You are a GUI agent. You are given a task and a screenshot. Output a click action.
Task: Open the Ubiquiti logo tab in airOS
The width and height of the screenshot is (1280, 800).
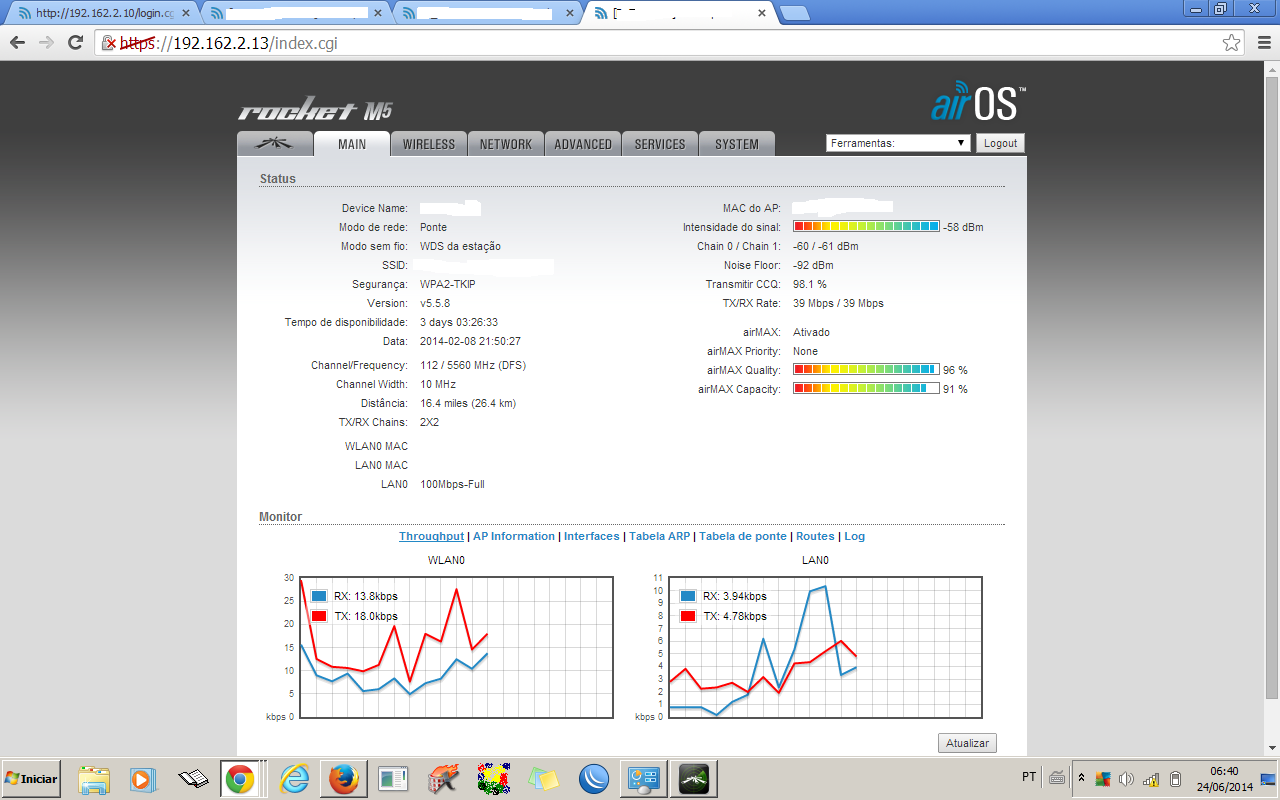tap(275, 144)
